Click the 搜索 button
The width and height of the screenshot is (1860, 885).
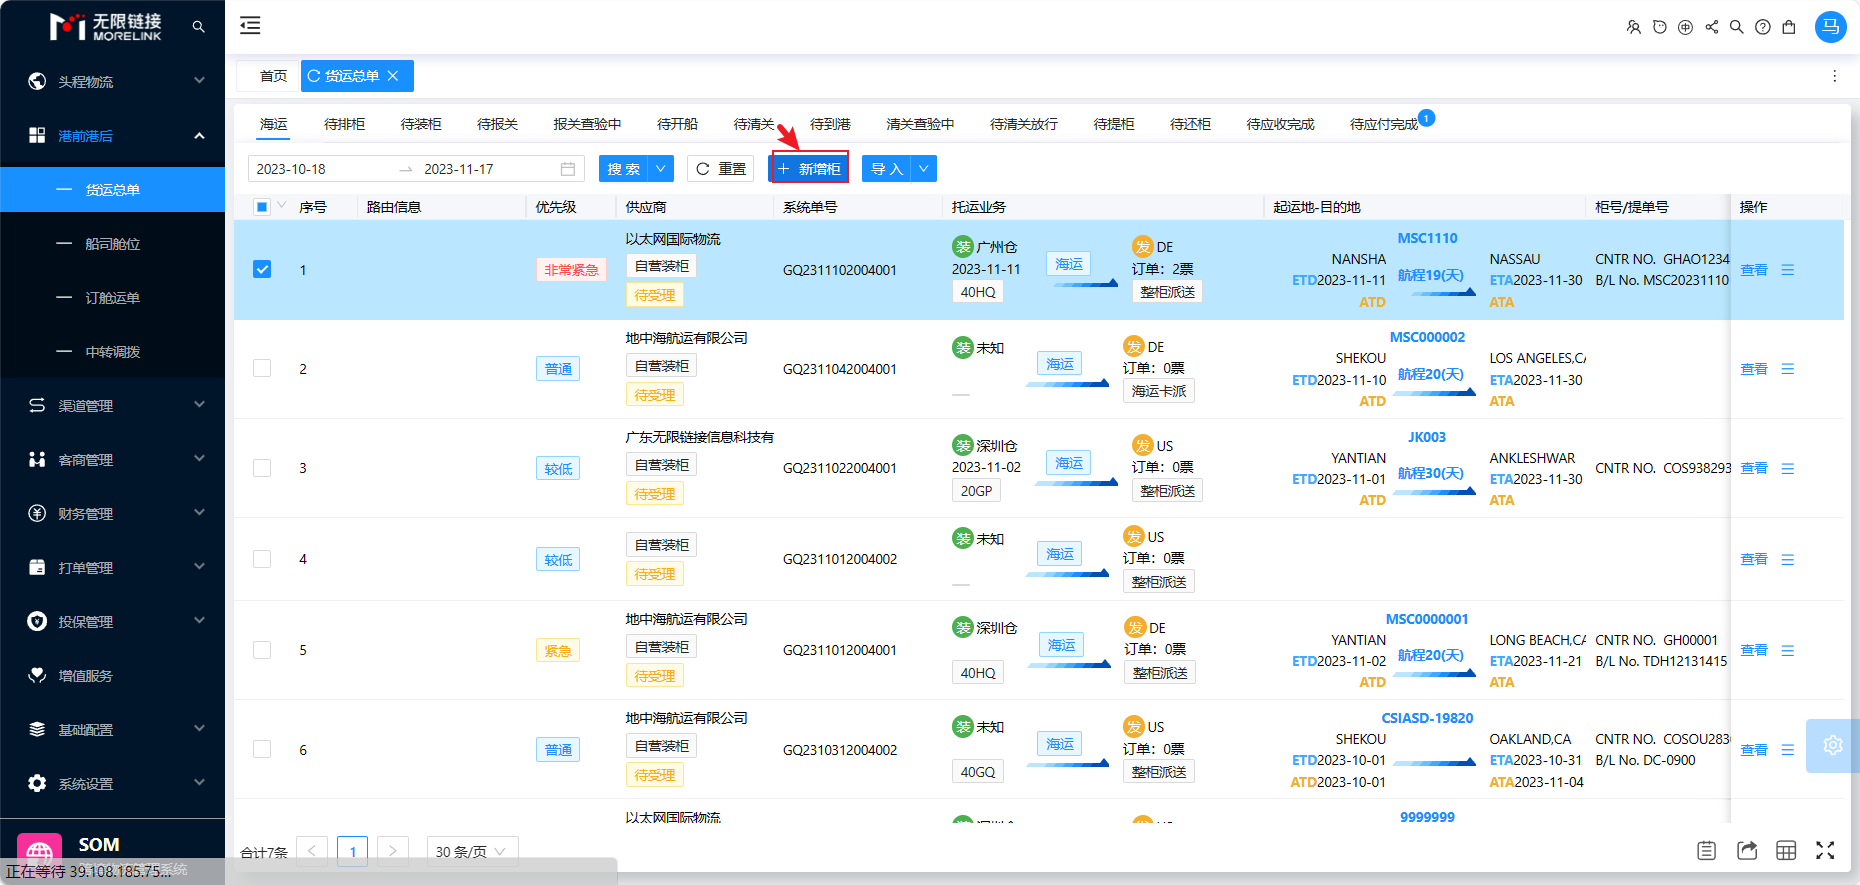pos(624,169)
